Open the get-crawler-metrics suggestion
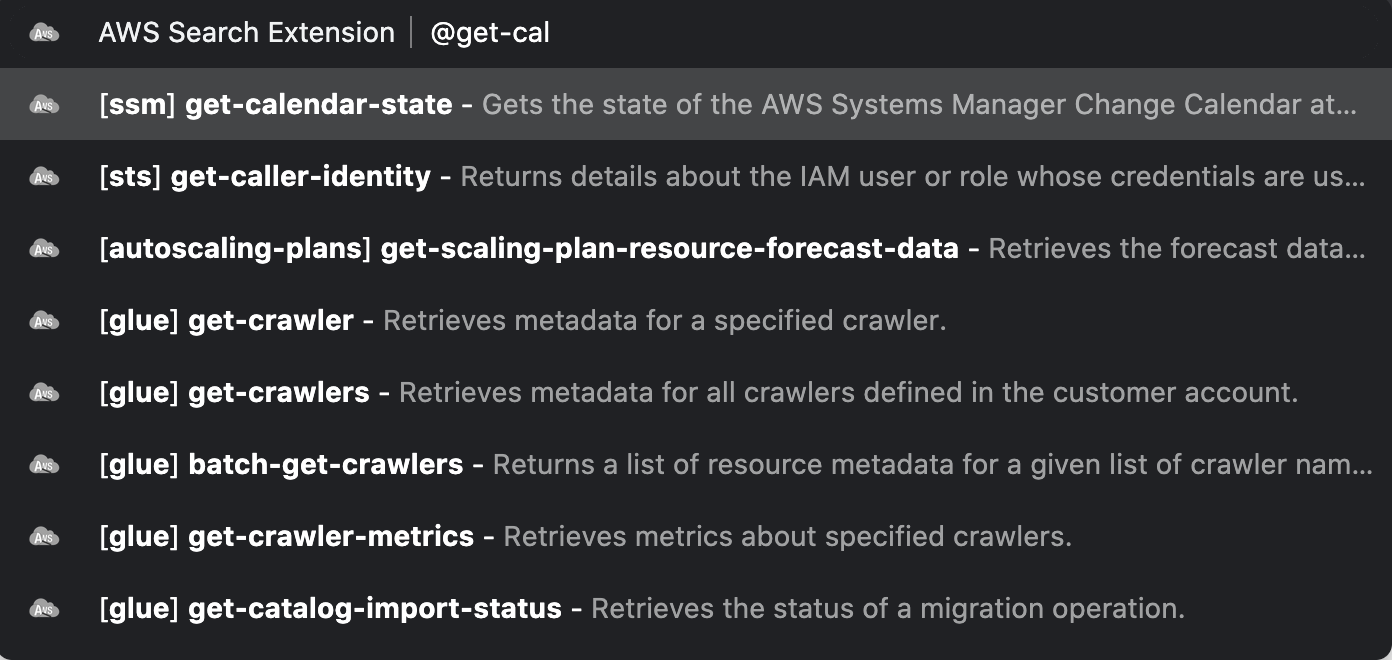Viewport: 1392px width, 660px height. [696, 536]
